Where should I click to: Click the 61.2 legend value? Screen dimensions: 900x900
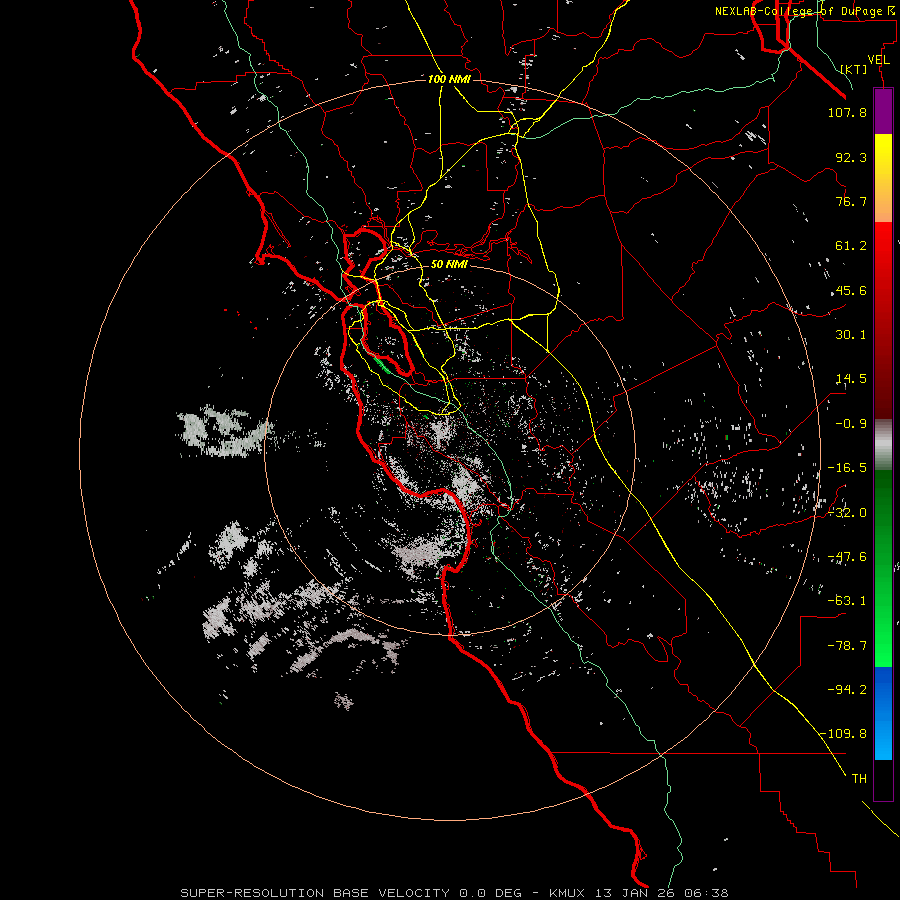(851, 246)
